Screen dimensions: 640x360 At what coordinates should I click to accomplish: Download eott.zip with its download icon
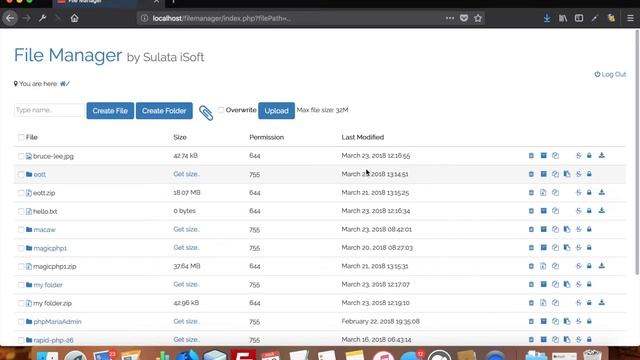pyautogui.click(x=602, y=192)
